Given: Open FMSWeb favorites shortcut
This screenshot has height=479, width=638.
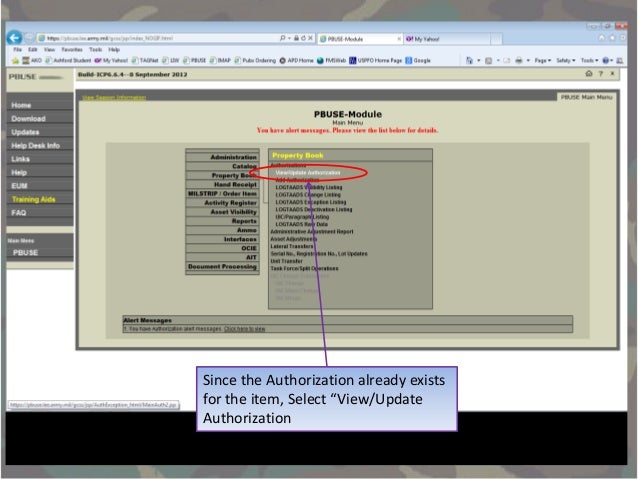Looking at the screenshot, I should click(x=331, y=61).
